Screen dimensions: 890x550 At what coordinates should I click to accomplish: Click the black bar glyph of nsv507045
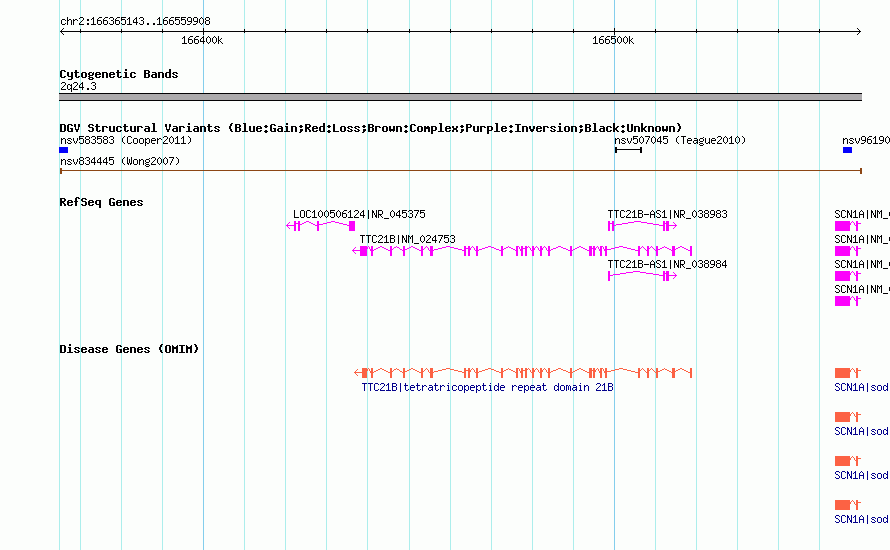[628, 150]
